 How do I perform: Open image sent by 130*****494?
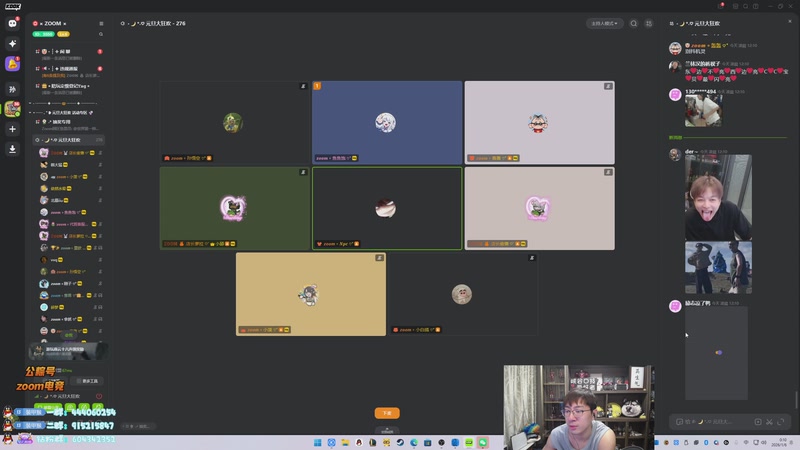(x=704, y=110)
